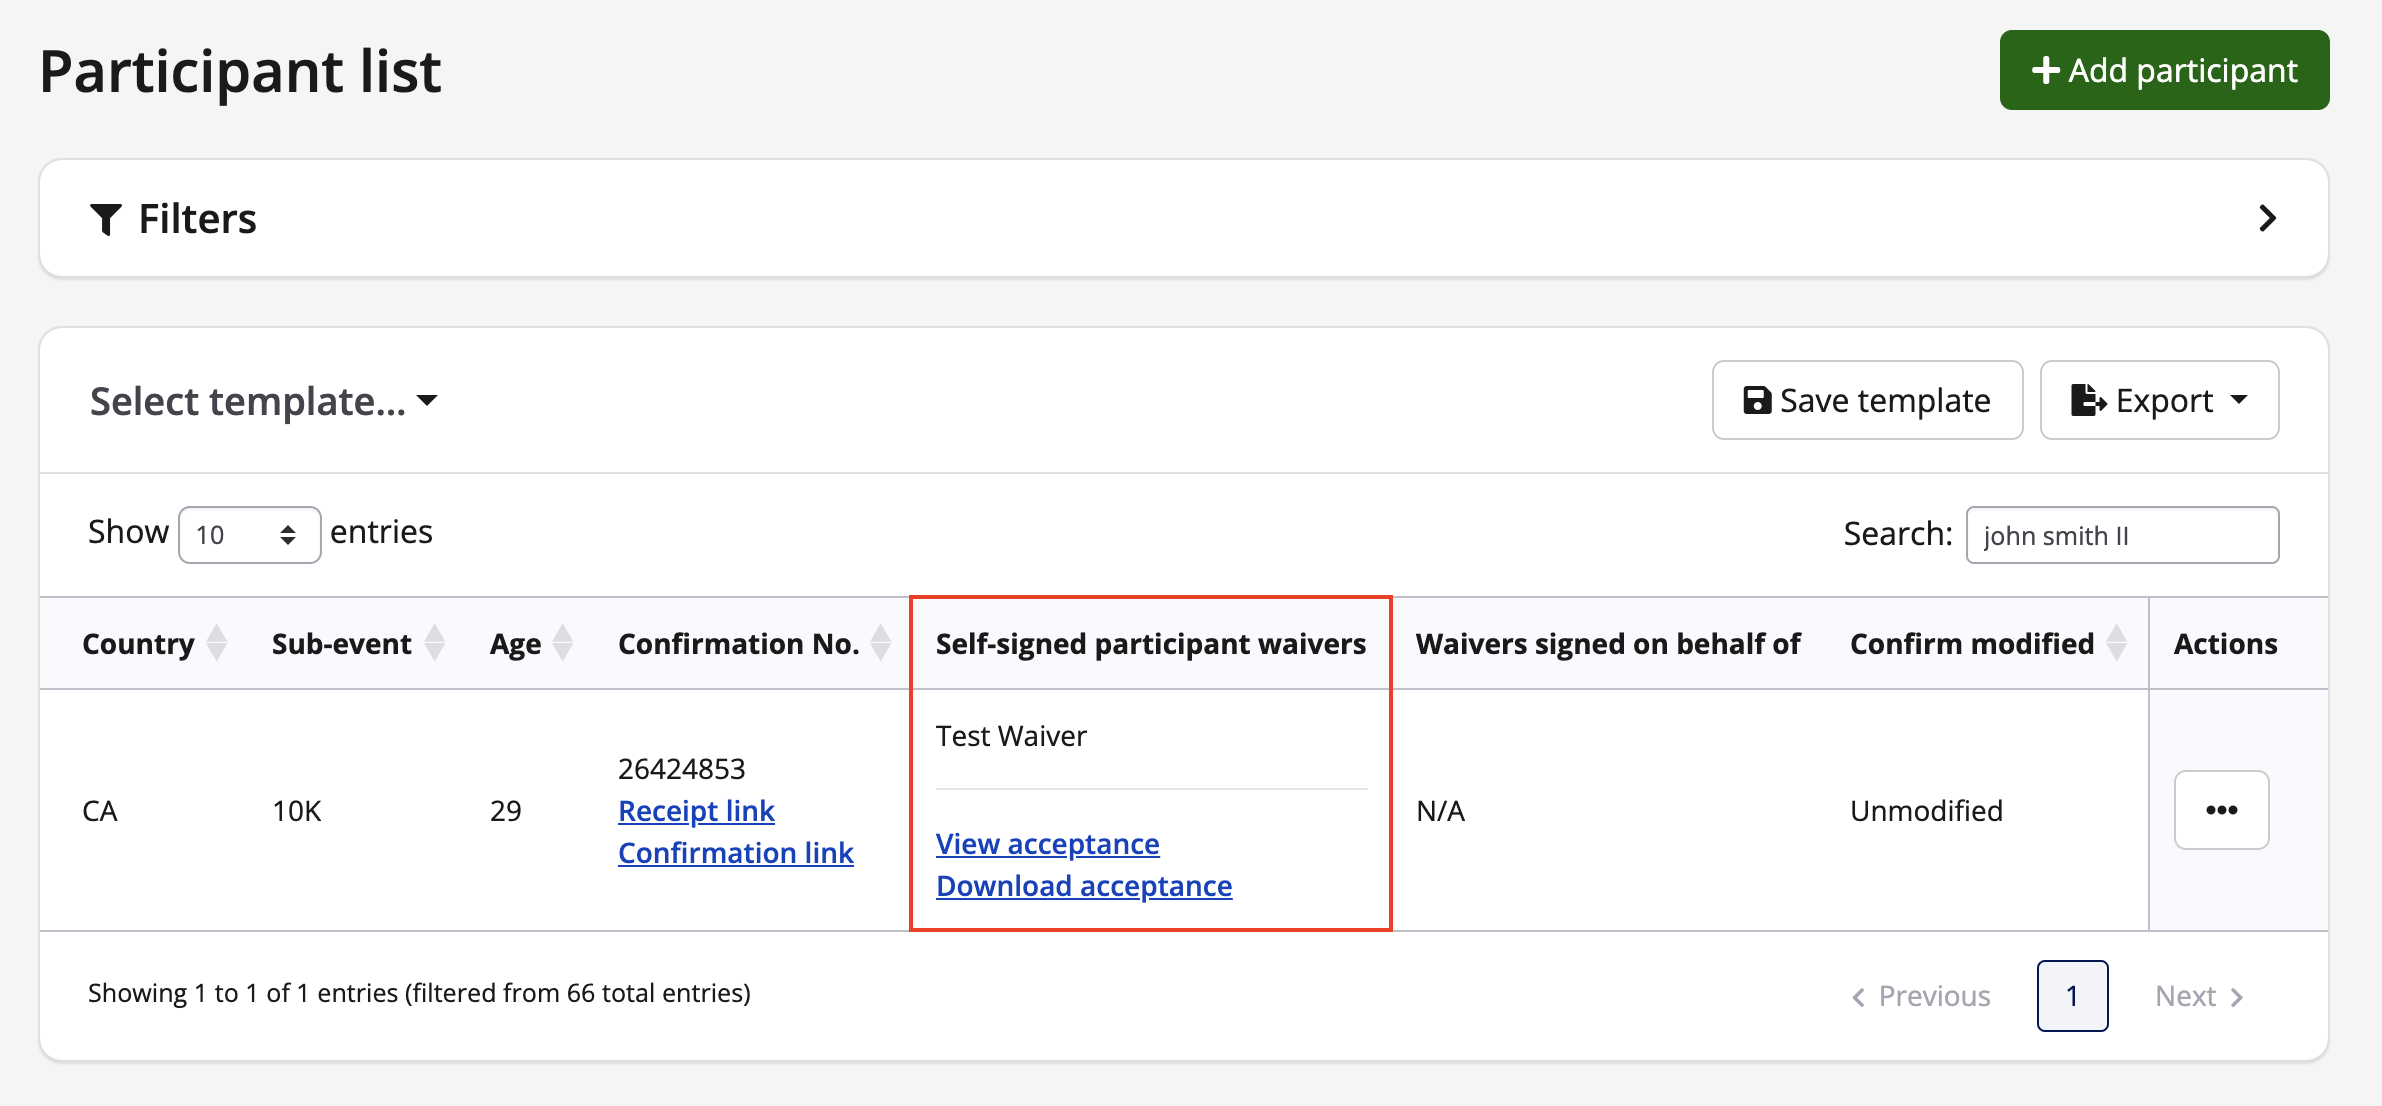Click View acceptance link
Image resolution: width=2382 pixels, height=1106 pixels.
(1047, 844)
